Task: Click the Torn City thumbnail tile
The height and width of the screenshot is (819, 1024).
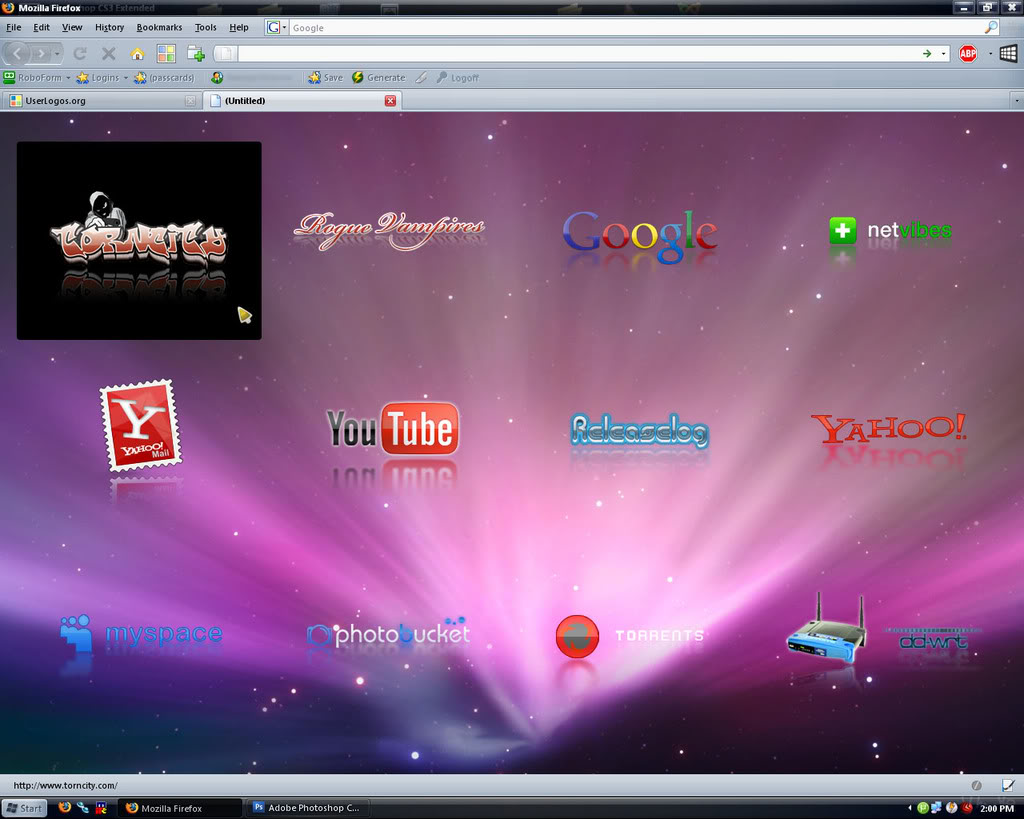Action: [x=139, y=240]
